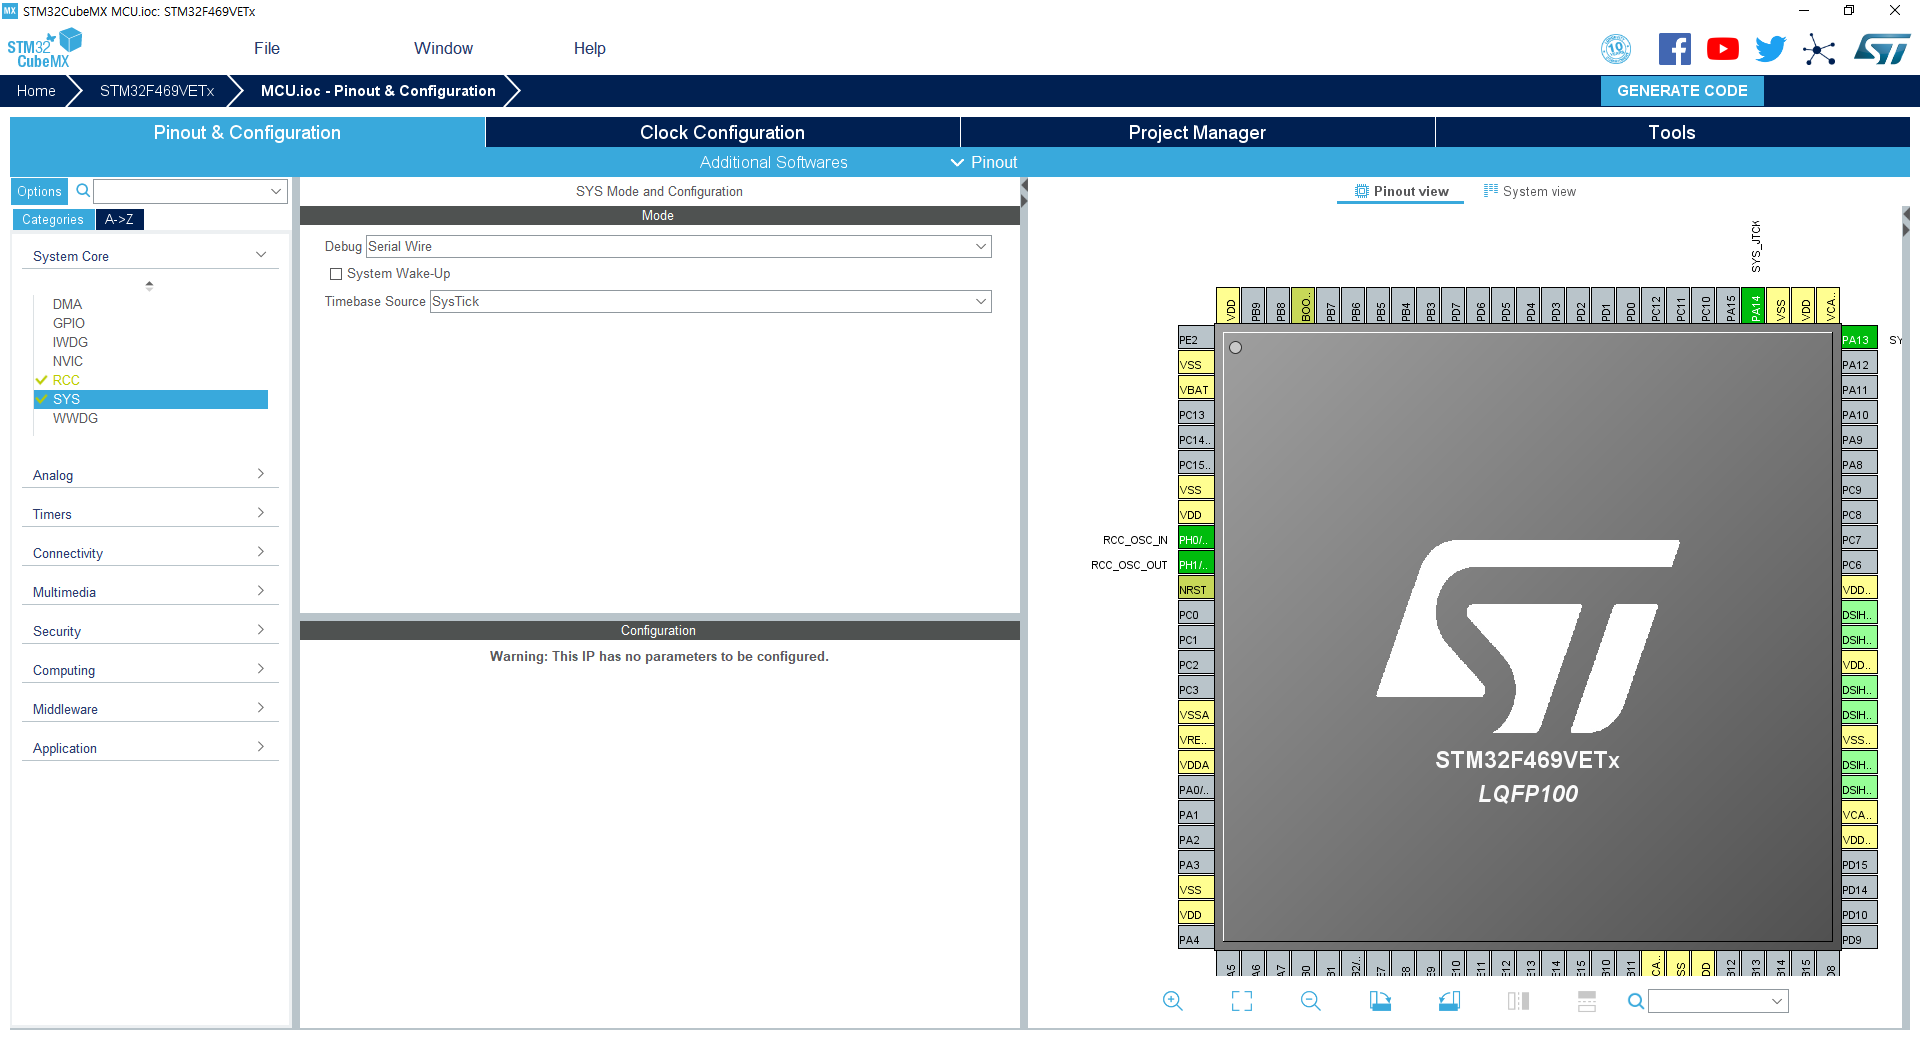Switch to Project Manager tab

[x=1197, y=132]
